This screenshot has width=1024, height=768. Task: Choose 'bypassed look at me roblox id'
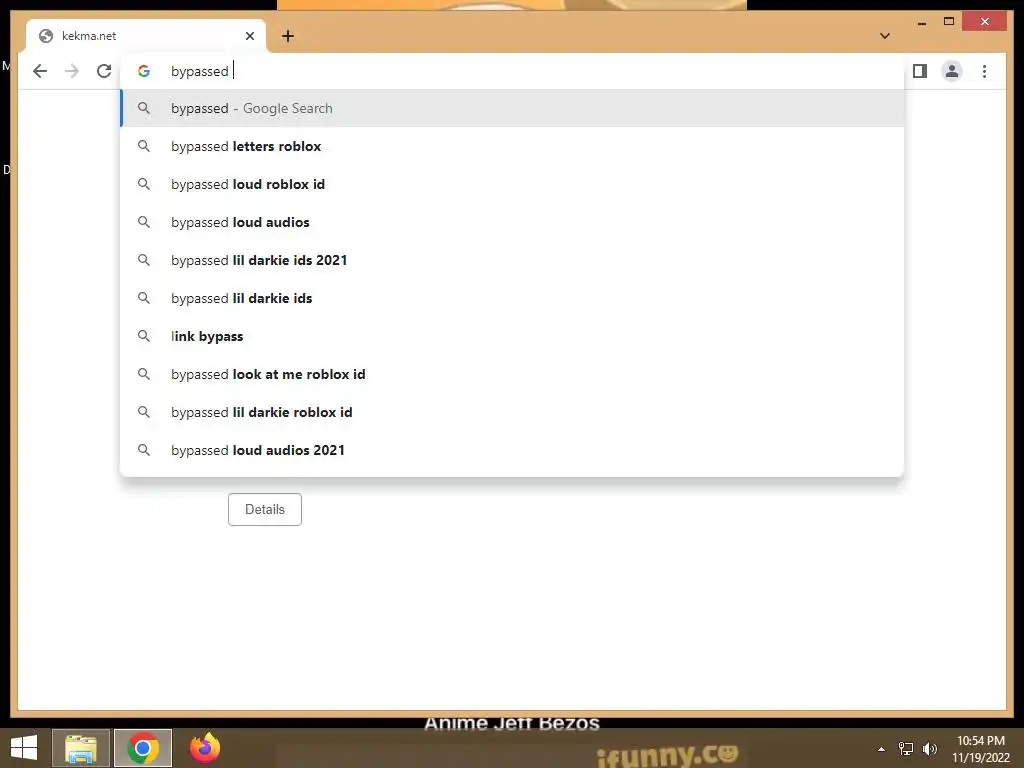point(513,374)
